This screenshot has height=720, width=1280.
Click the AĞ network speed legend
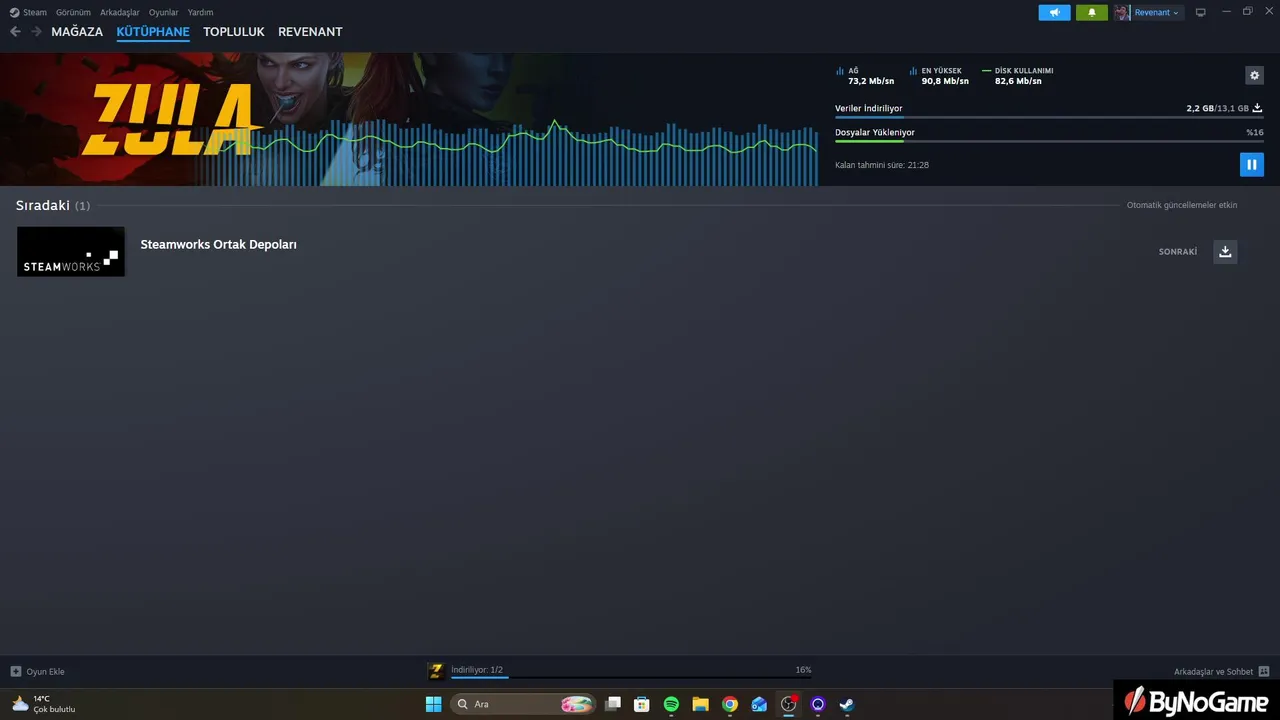pos(865,76)
